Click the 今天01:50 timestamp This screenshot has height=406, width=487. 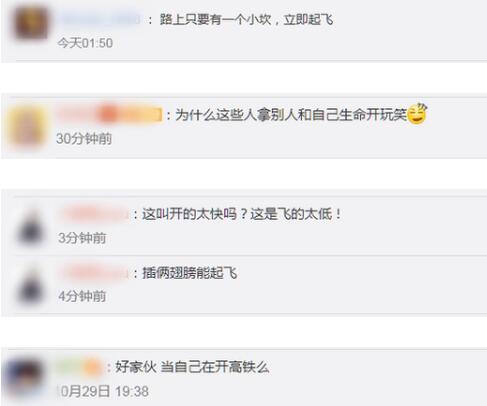(x=85, y=43)
